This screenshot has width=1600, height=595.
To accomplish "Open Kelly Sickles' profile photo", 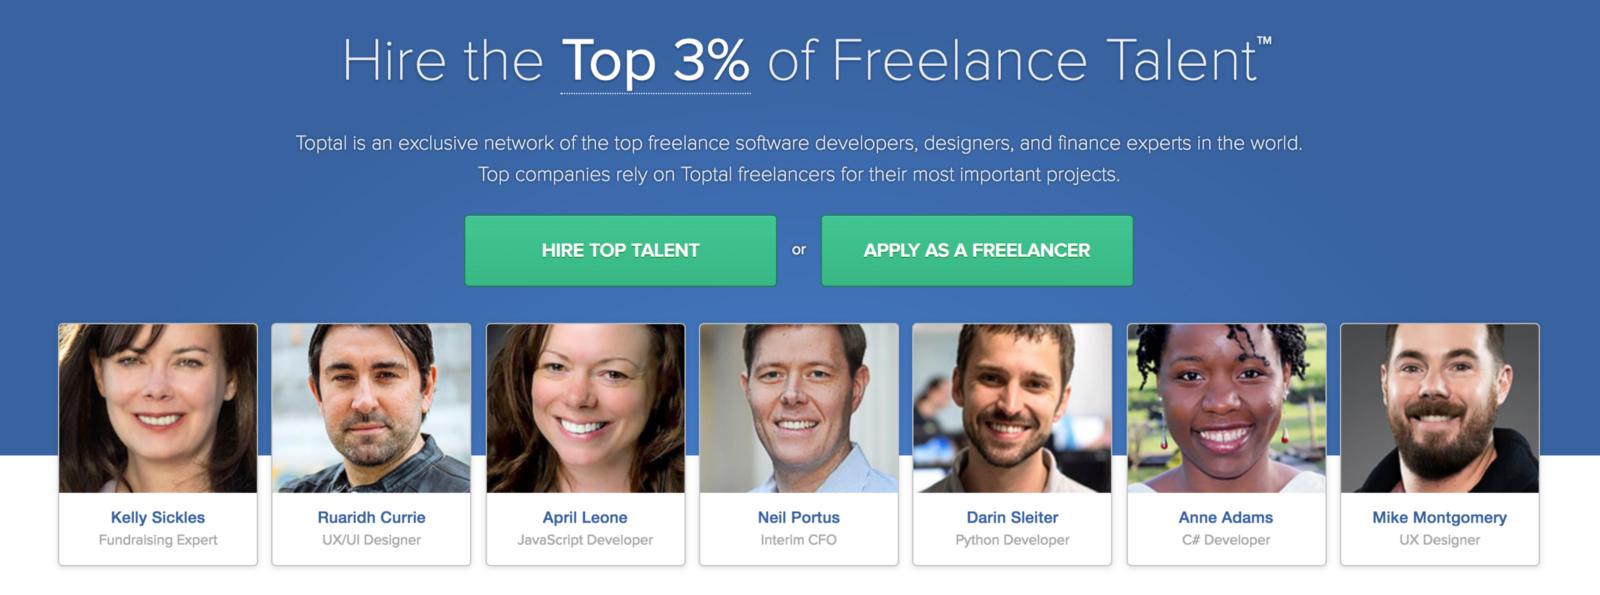I will (x=158, y=408).
